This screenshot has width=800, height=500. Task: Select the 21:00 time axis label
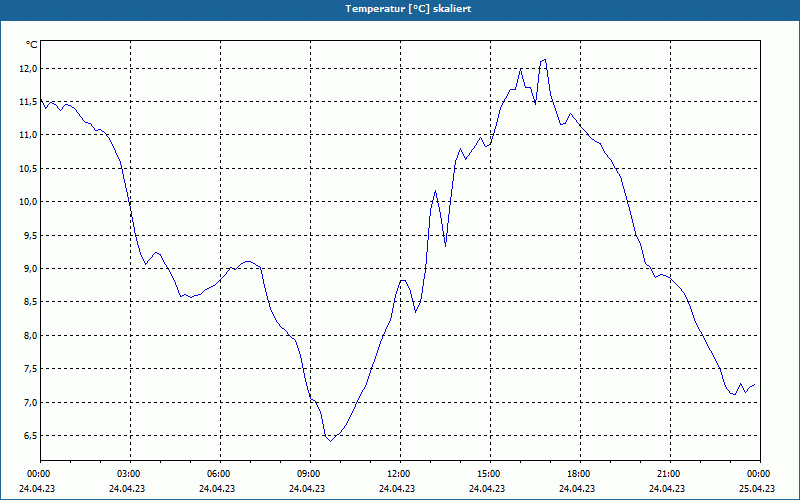[670, 474]
